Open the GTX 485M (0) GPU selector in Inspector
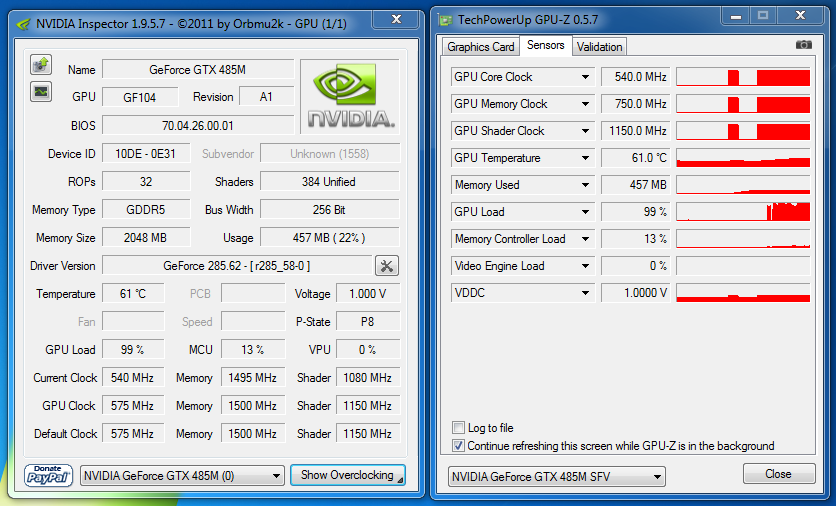Screen dimensions: 836x506 (x=182, y=476)
